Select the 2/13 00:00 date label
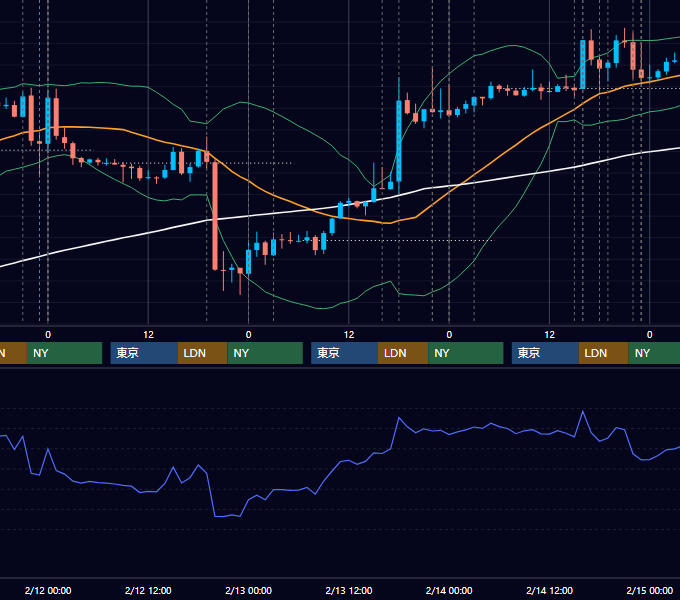Screen dimensions: 680x600 pos(248,590)
